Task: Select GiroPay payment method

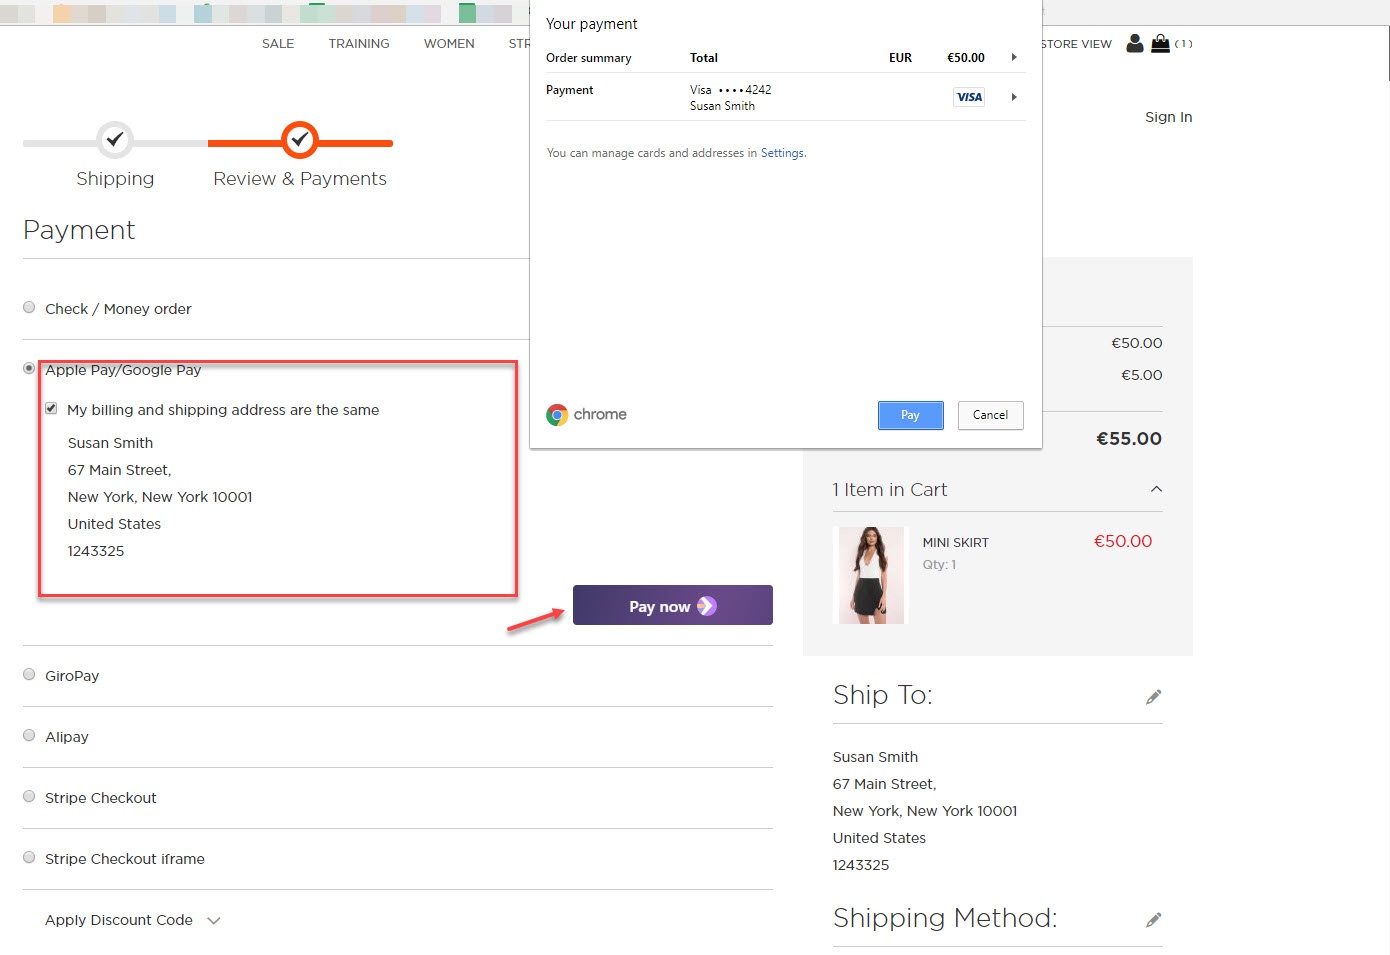Action: (29, 675)
